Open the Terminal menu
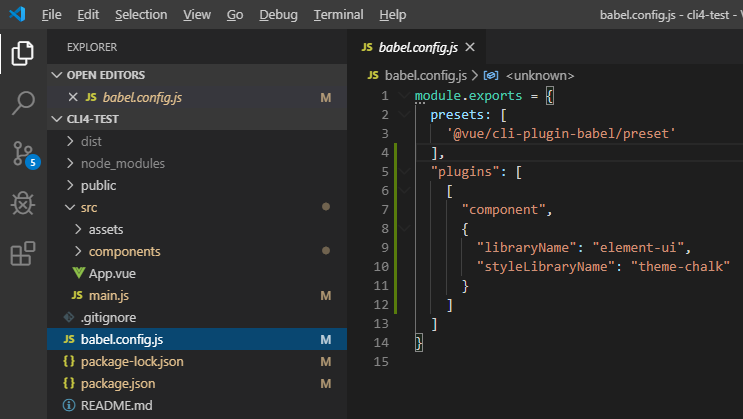Viewport: 743px width, 419px height. coord(338,15)
